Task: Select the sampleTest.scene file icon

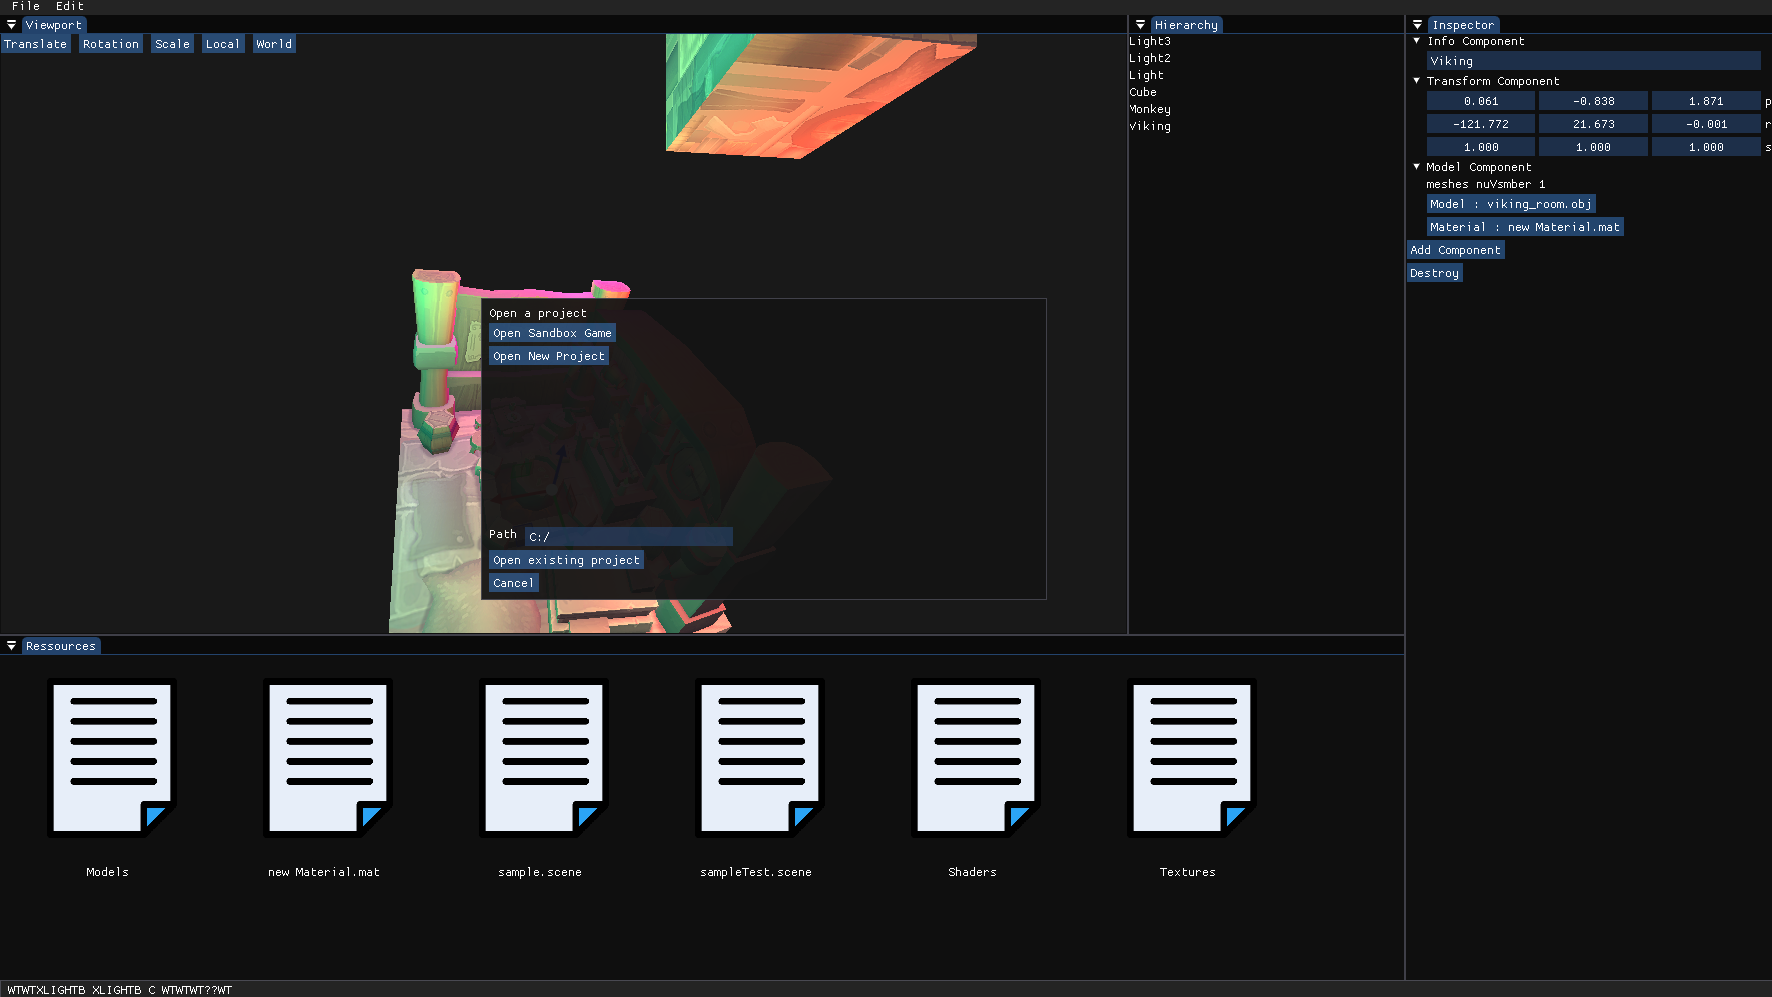Action: point(760,758)
